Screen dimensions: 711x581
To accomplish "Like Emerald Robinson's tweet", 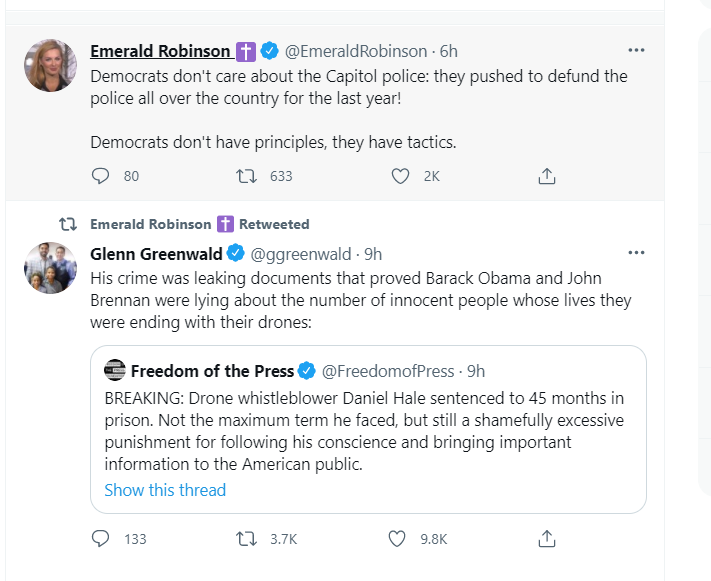I will 400,176.
